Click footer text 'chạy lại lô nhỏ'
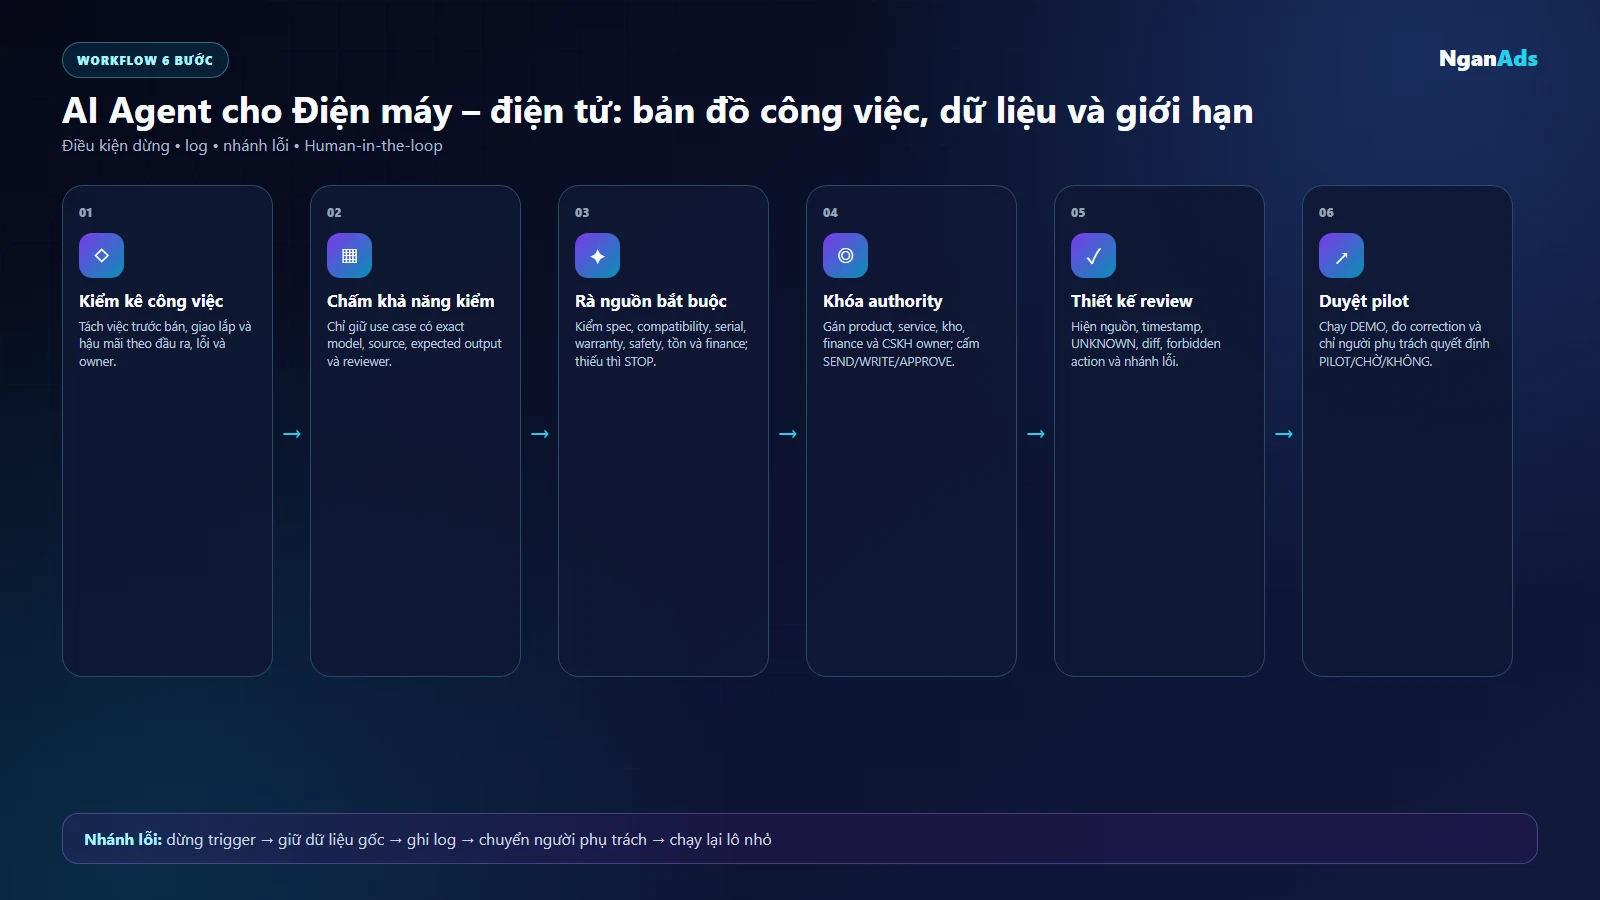Image resolution: width=1600 pixels, height=900 pixels. (x=720, y=839)
